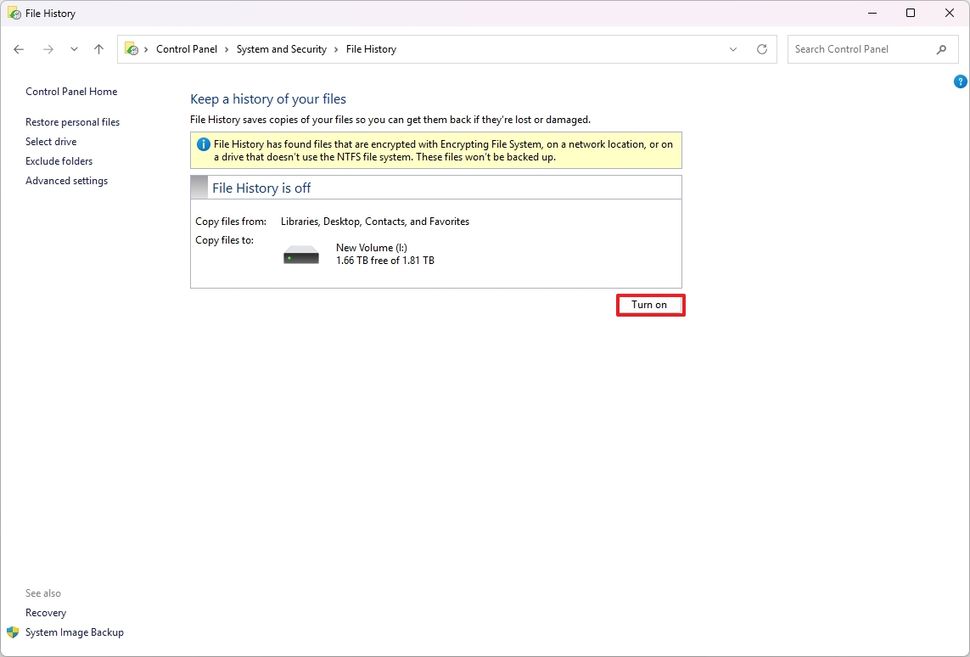Open Exclude folders options
The width and height of the screenshot is (970, 657).
pos(59,160)
